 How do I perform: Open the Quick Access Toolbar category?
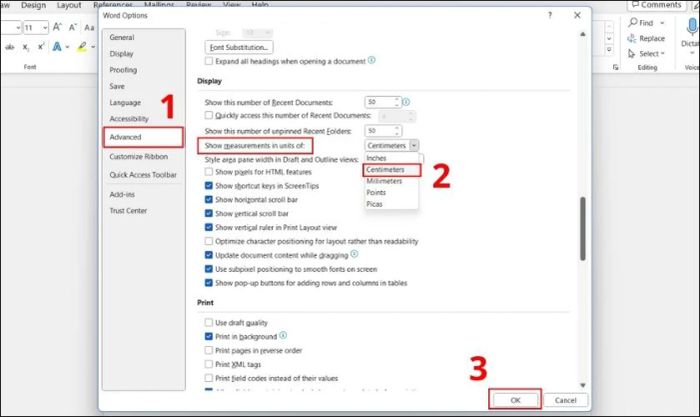click(143, 175)
